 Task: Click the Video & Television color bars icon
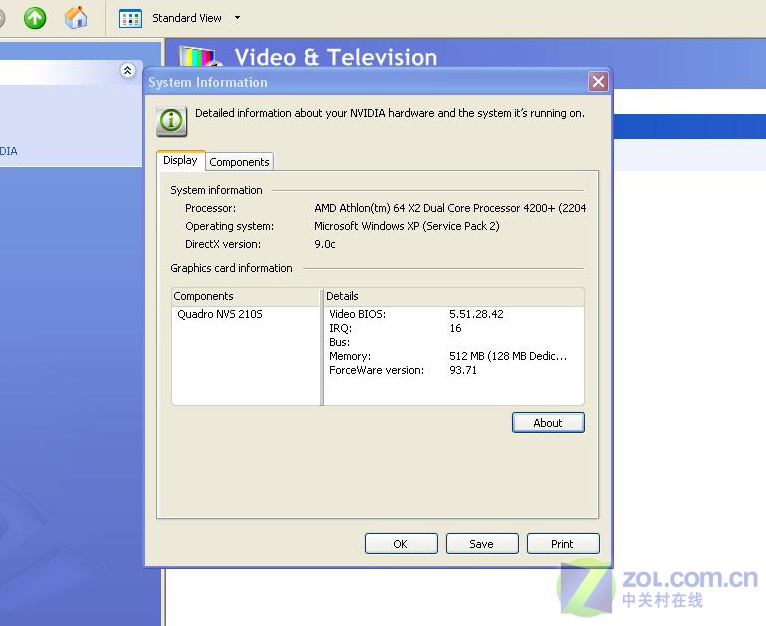199,56
